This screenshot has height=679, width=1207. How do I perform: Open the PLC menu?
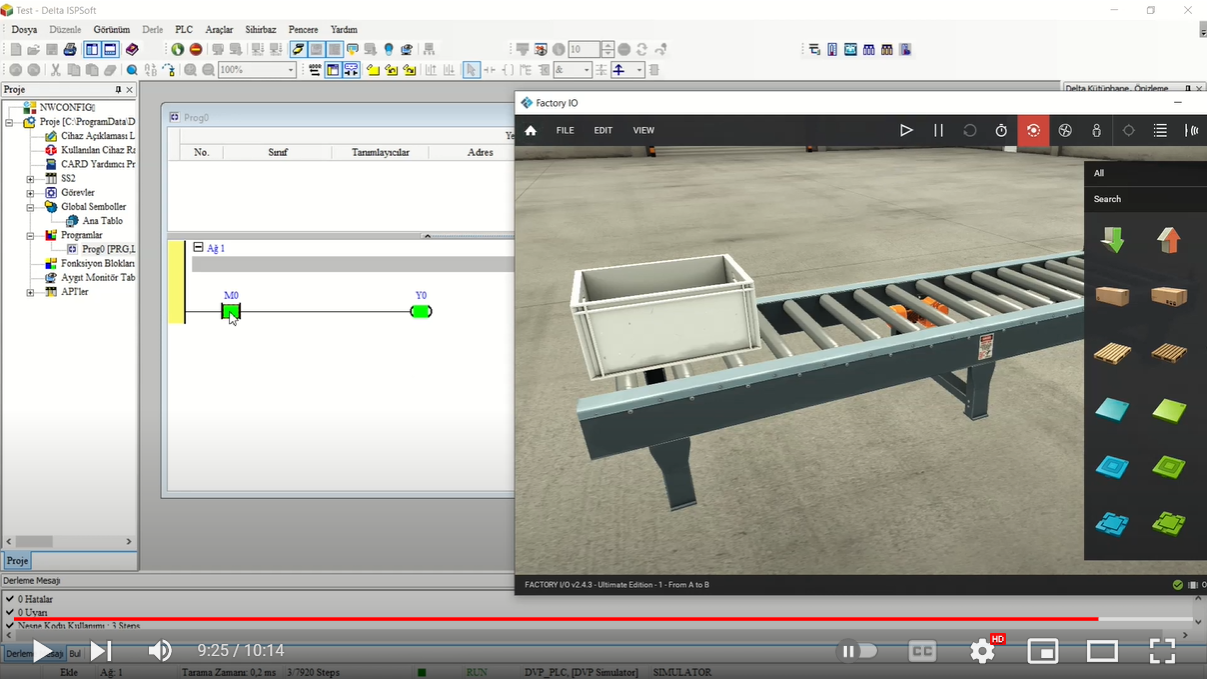(x=184, y=30)
